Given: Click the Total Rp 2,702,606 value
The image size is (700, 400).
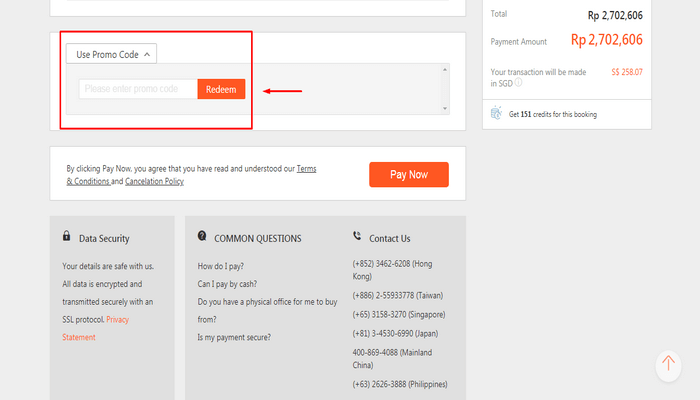Looking at the screenshot, I should (615, 16).
